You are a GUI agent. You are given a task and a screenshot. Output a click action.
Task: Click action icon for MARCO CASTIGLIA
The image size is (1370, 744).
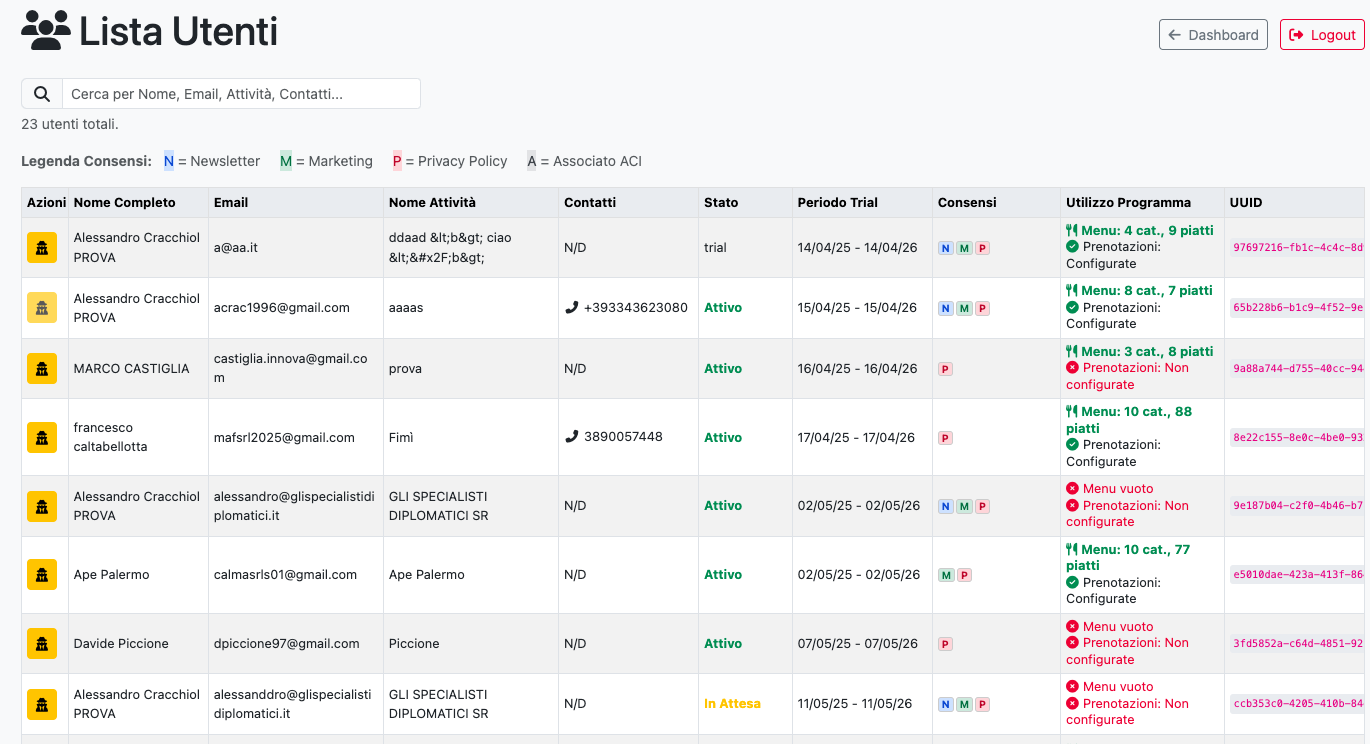42,369
